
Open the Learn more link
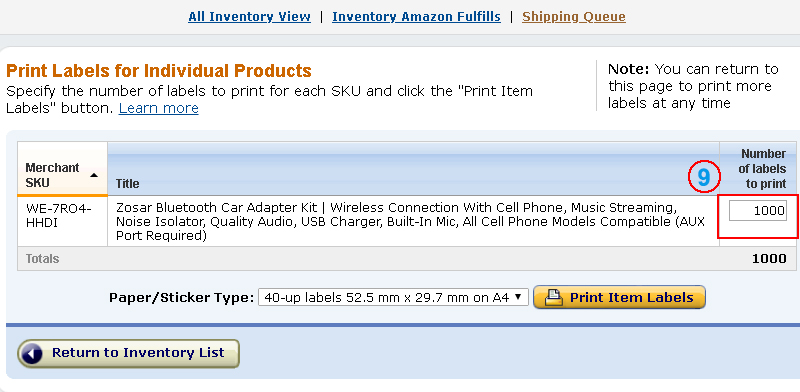click(x=159, y=108)
